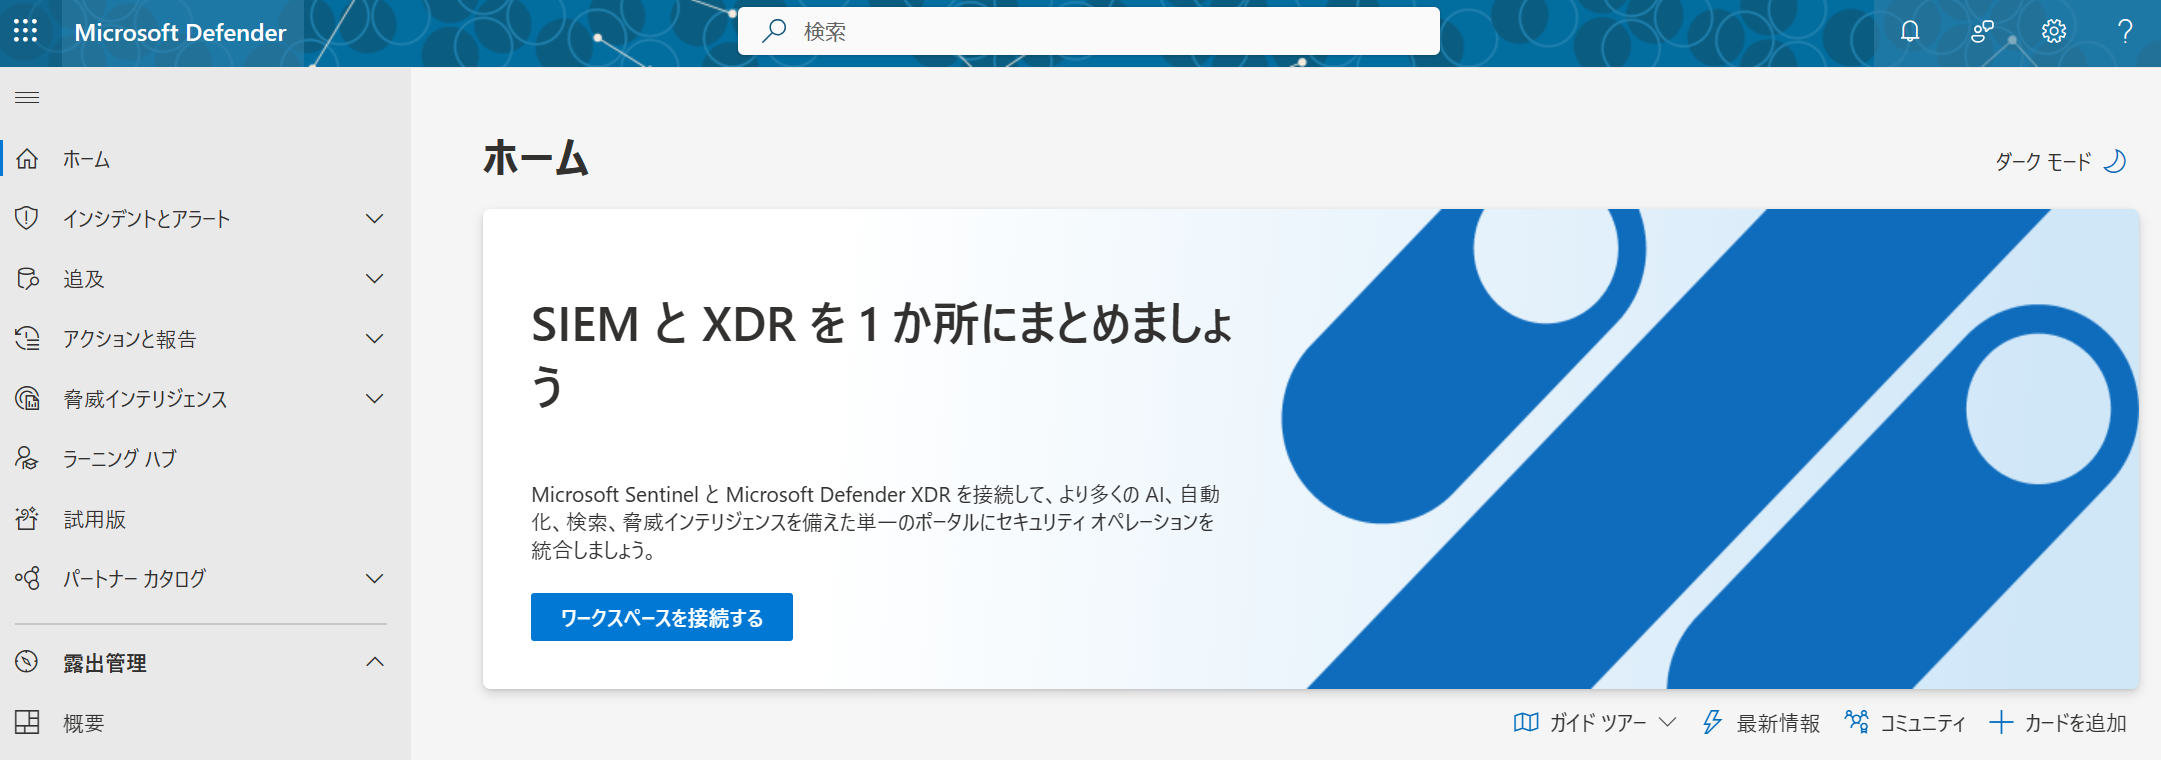
Task: Expand the インシデントとアラート chevron
Action: (375, 218)
